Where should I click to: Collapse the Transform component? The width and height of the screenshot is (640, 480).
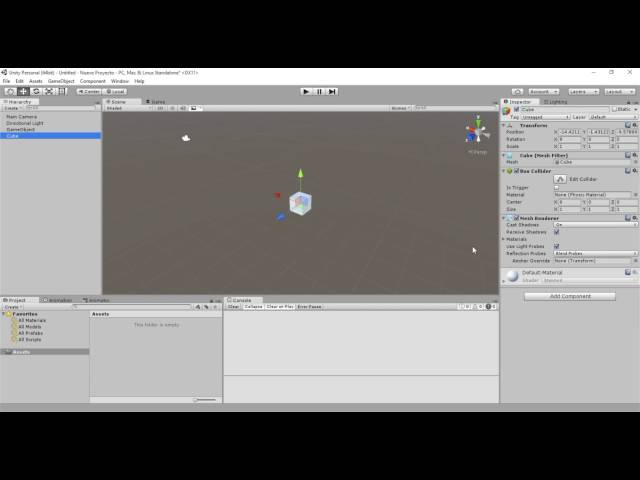tap(504, 125)
